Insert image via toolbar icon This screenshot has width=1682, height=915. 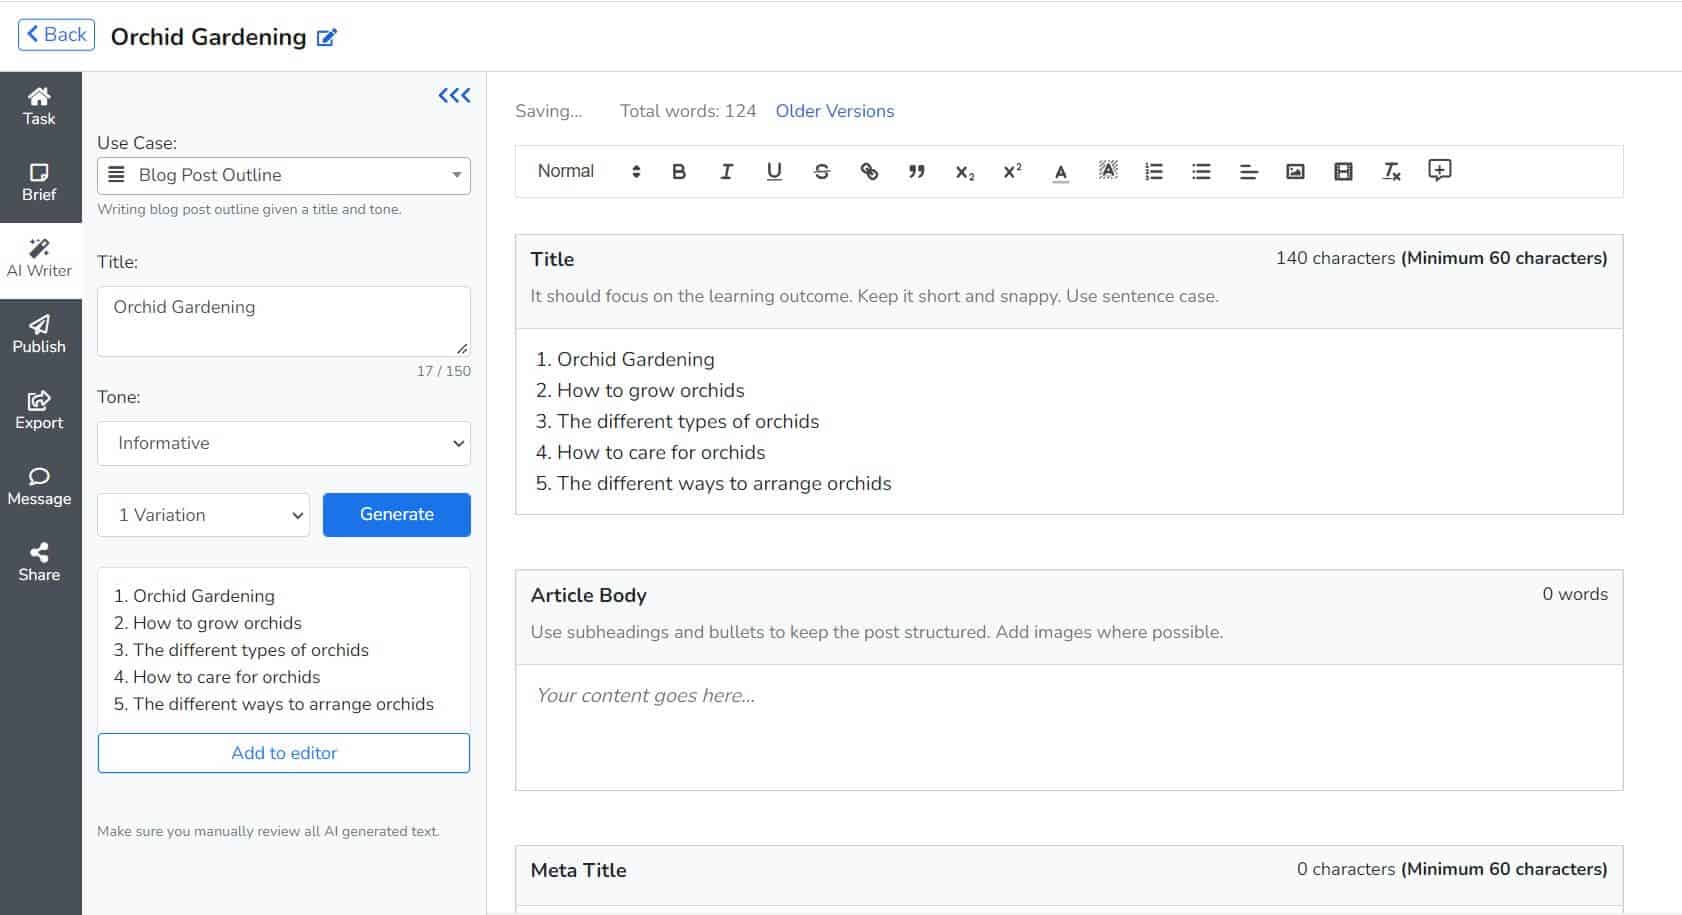click(x=1295, y=171)
